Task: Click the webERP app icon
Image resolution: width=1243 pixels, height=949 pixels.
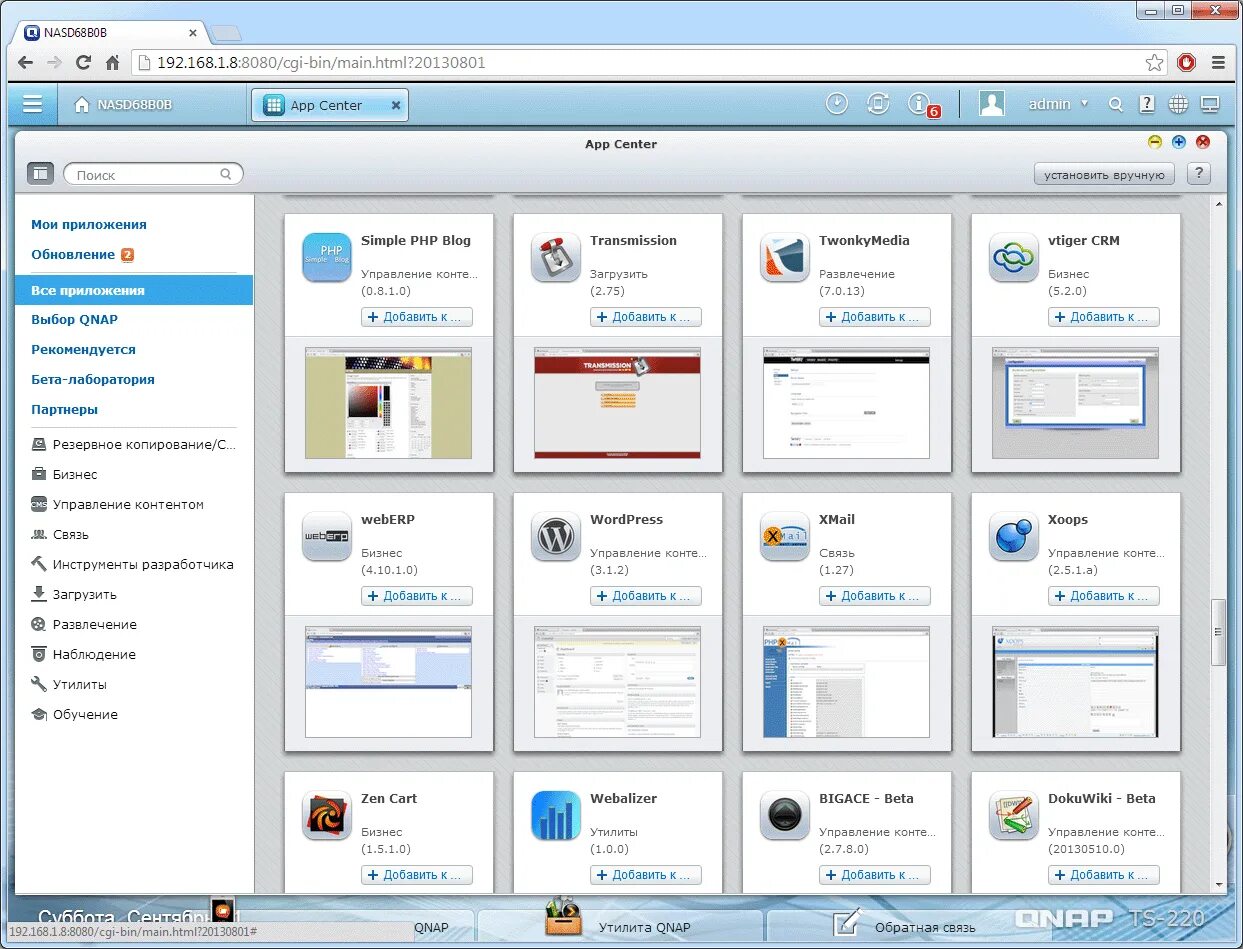Action: pos(327,537)
